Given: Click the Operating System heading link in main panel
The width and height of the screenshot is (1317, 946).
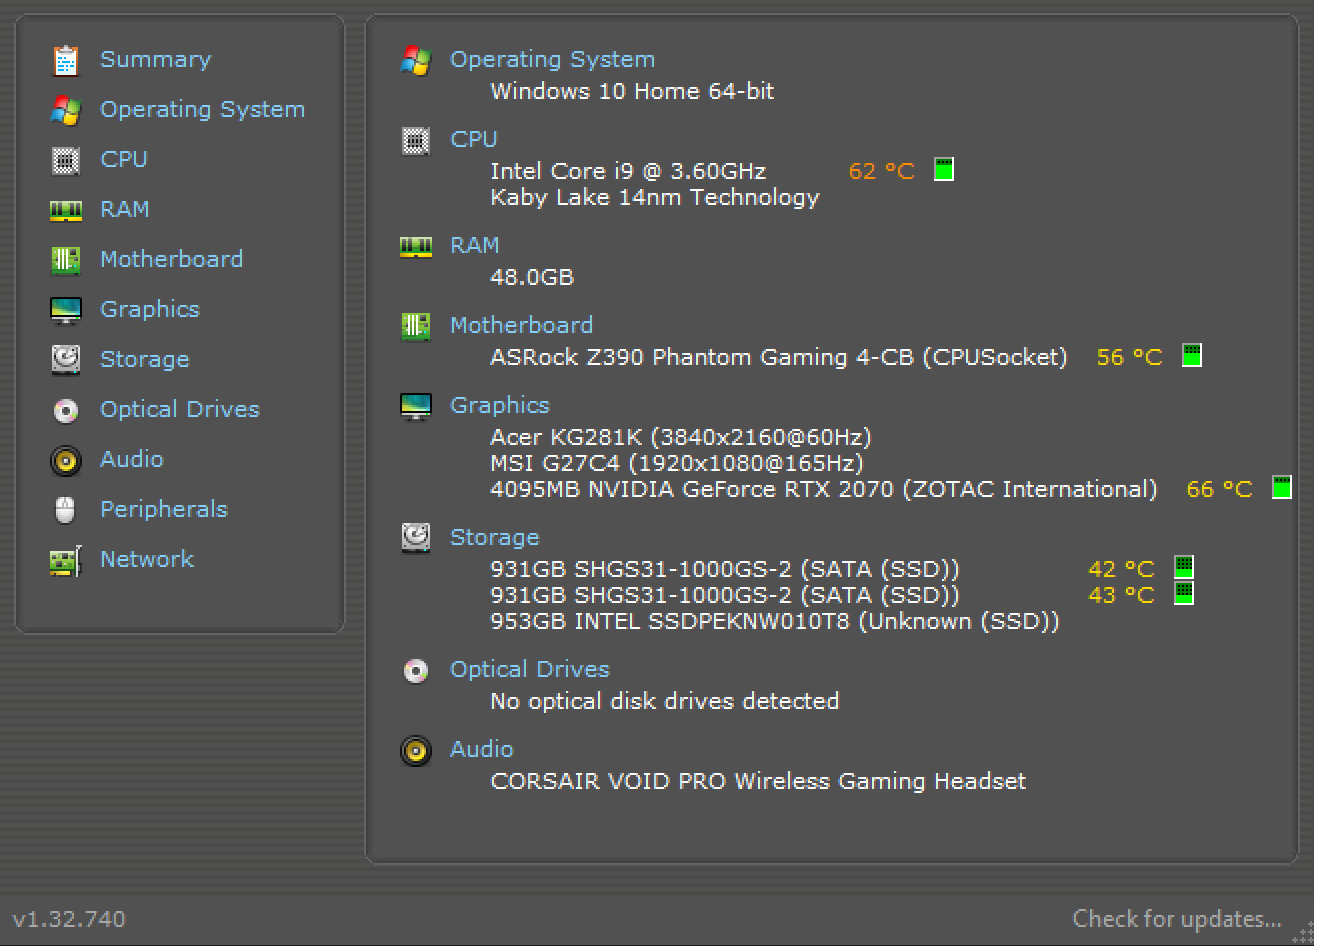Looking at the screenshot, I should pyautogui.click(x=553, y=60).
